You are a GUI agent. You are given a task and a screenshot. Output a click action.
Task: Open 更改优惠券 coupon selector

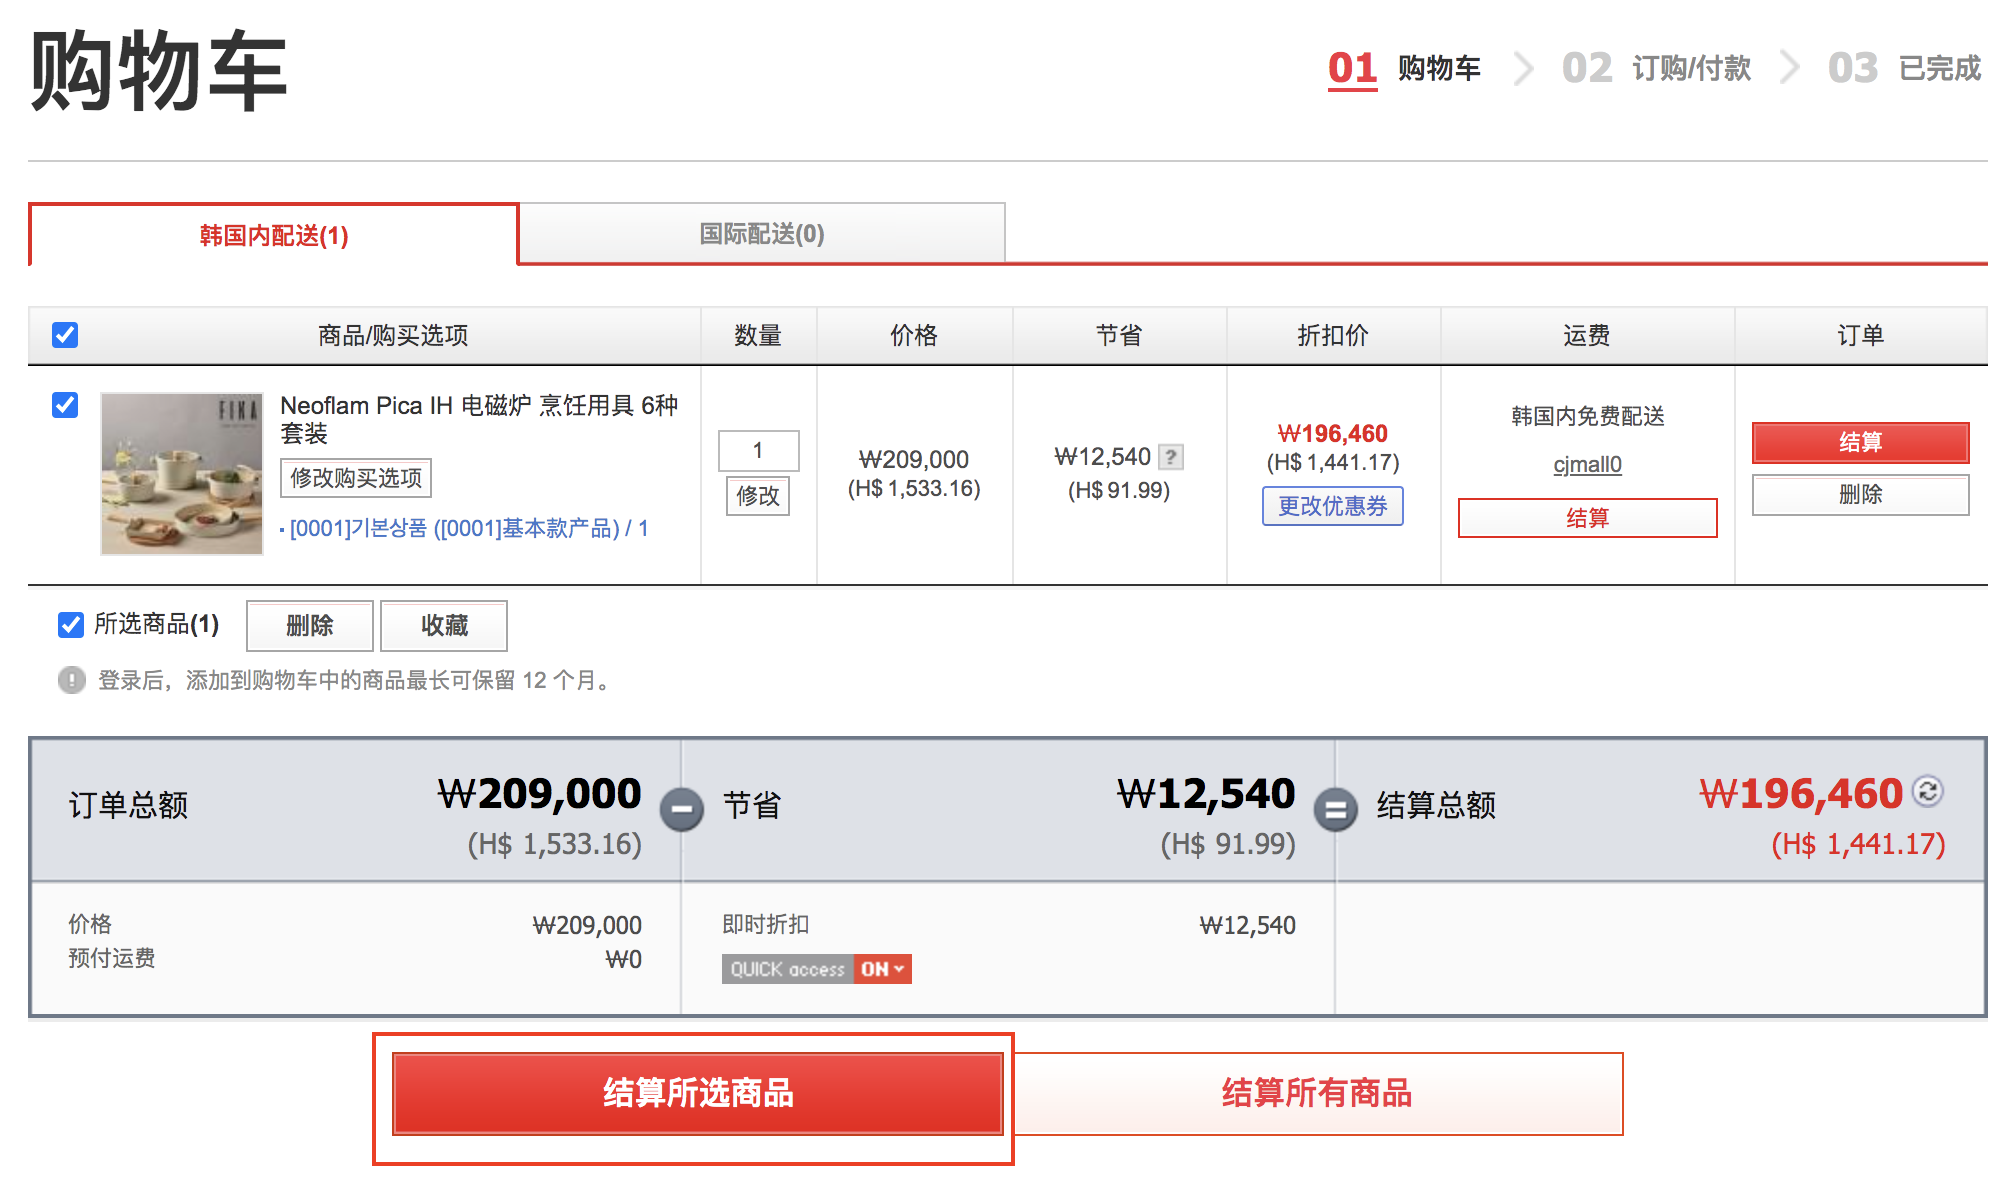pyautogui.click(x=1332, y=506)
